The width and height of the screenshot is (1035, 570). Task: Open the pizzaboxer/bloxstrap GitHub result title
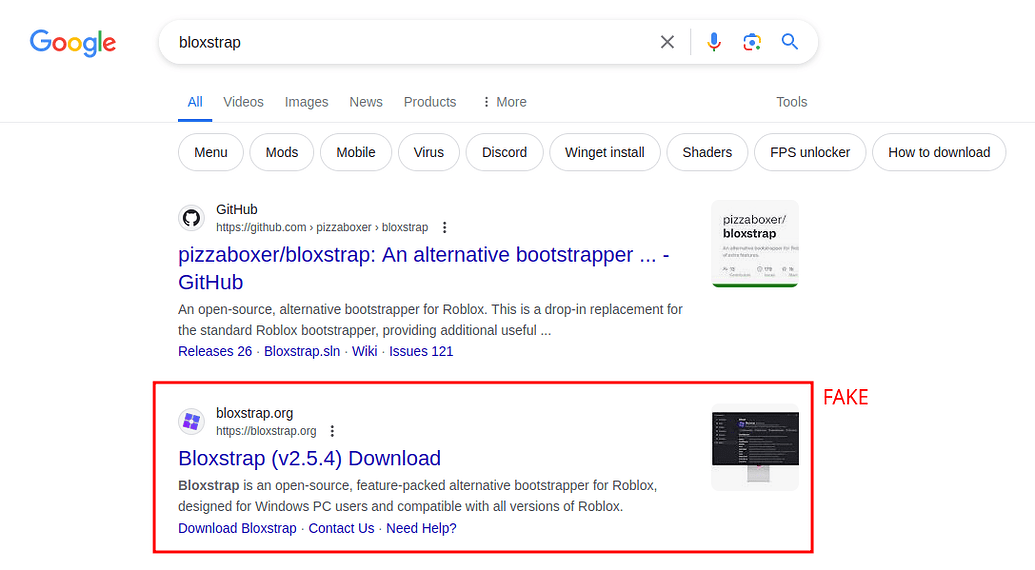(x=424, y=268)
